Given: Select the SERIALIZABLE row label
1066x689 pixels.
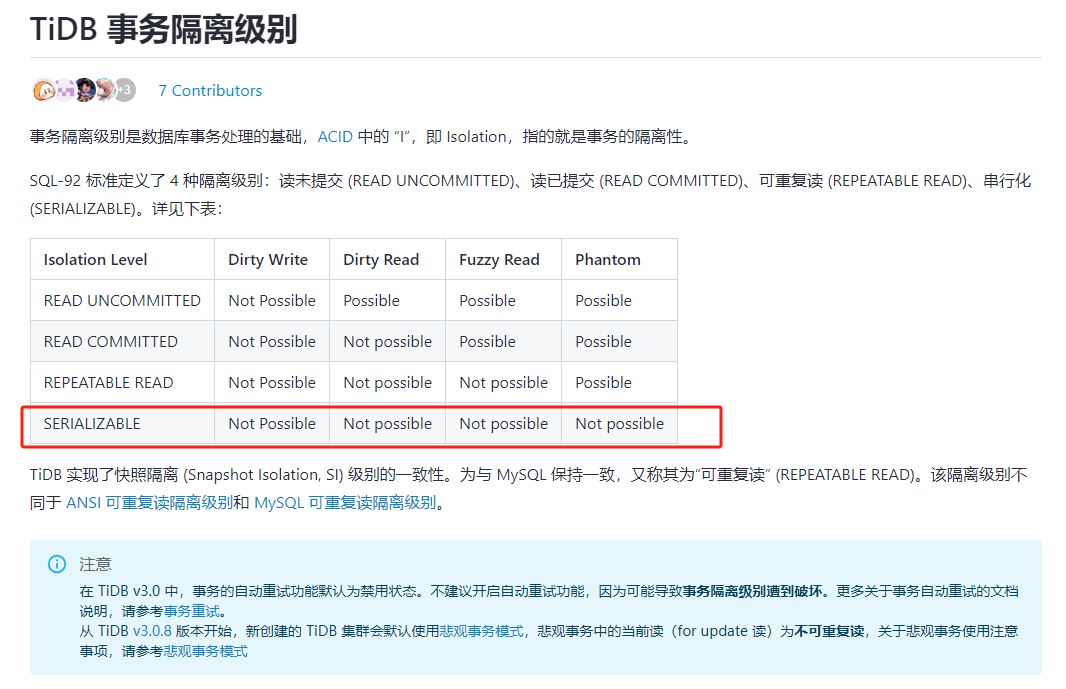Looking at the screenshot, I should tap(92, 424).
